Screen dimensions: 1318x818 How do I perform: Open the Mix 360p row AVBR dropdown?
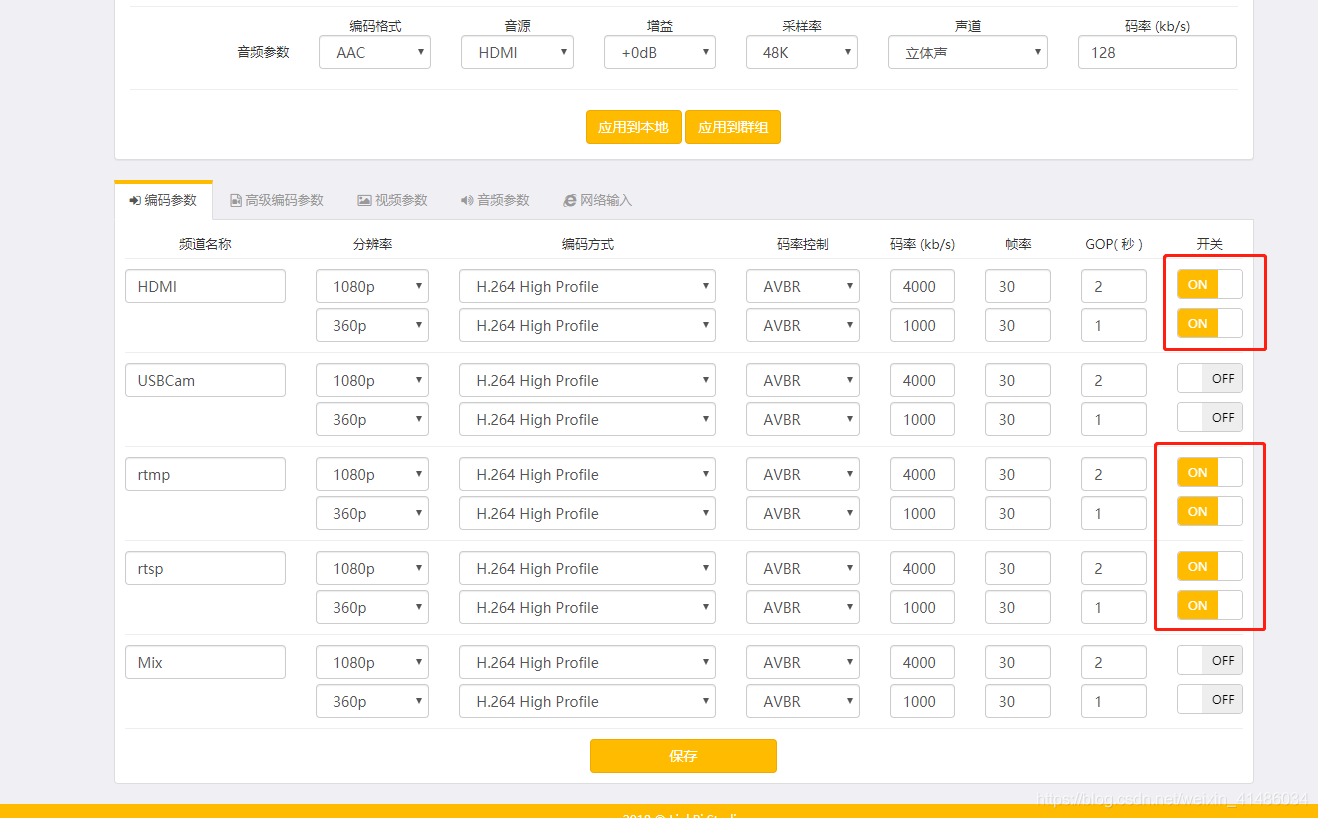click(803, 701)
